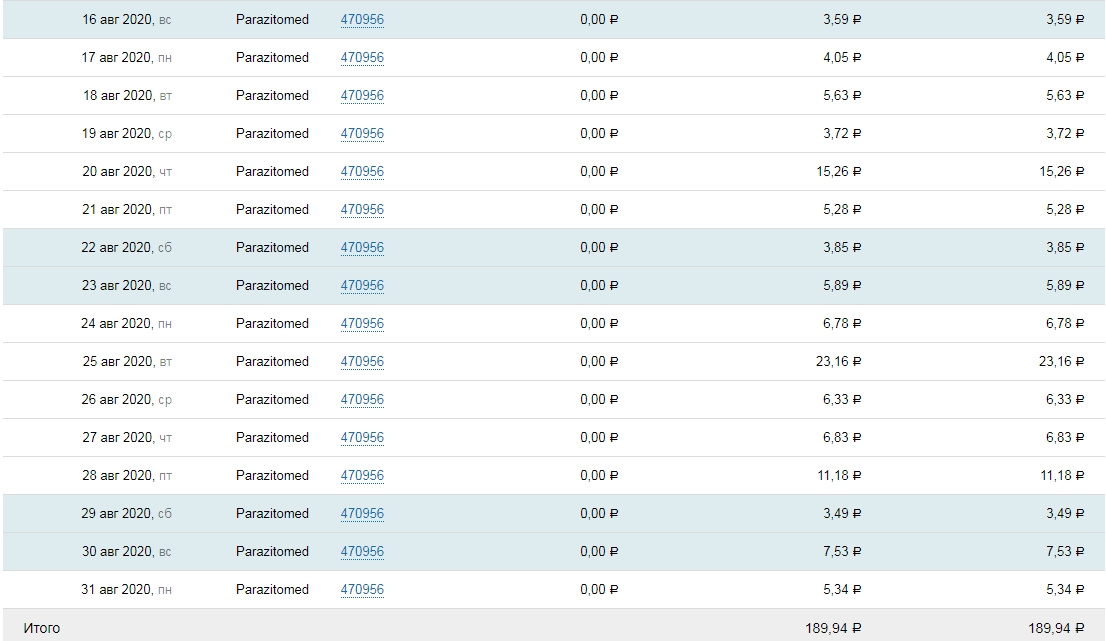
Task: Select the Итого summary row label
Action: 42,628
